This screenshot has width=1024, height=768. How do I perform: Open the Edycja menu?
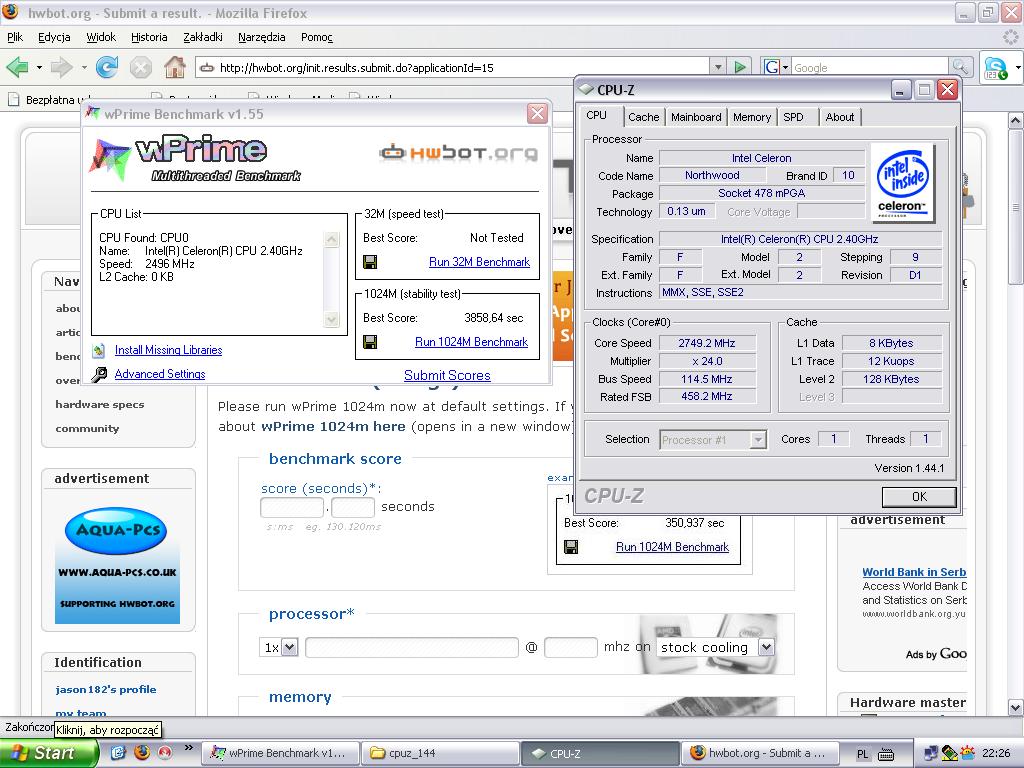54,37
